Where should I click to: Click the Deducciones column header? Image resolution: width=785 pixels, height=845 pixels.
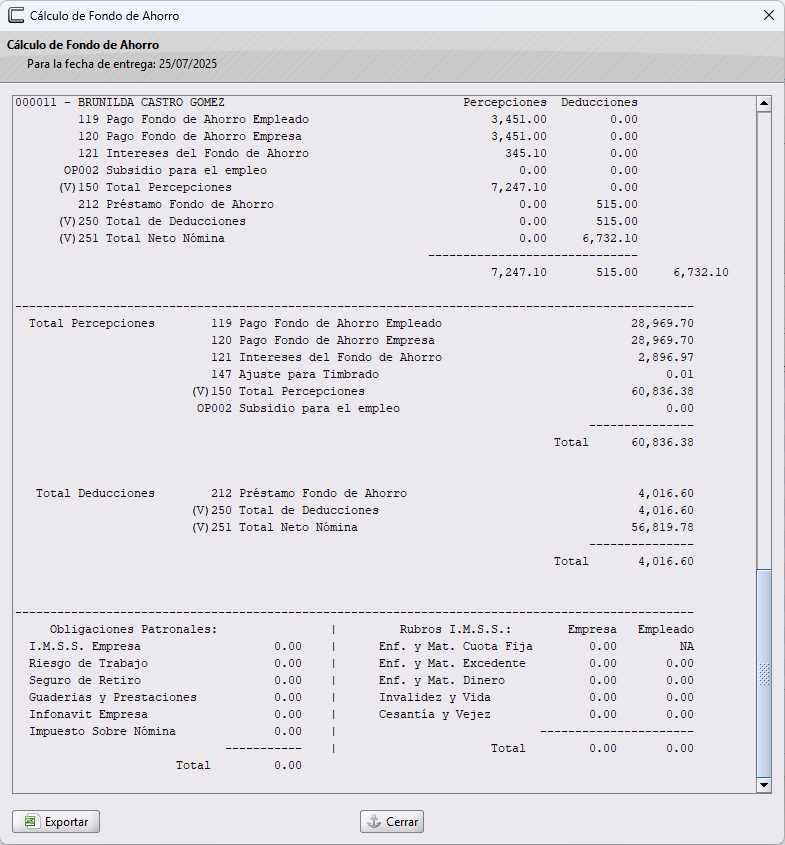click(x=599, y=102)
